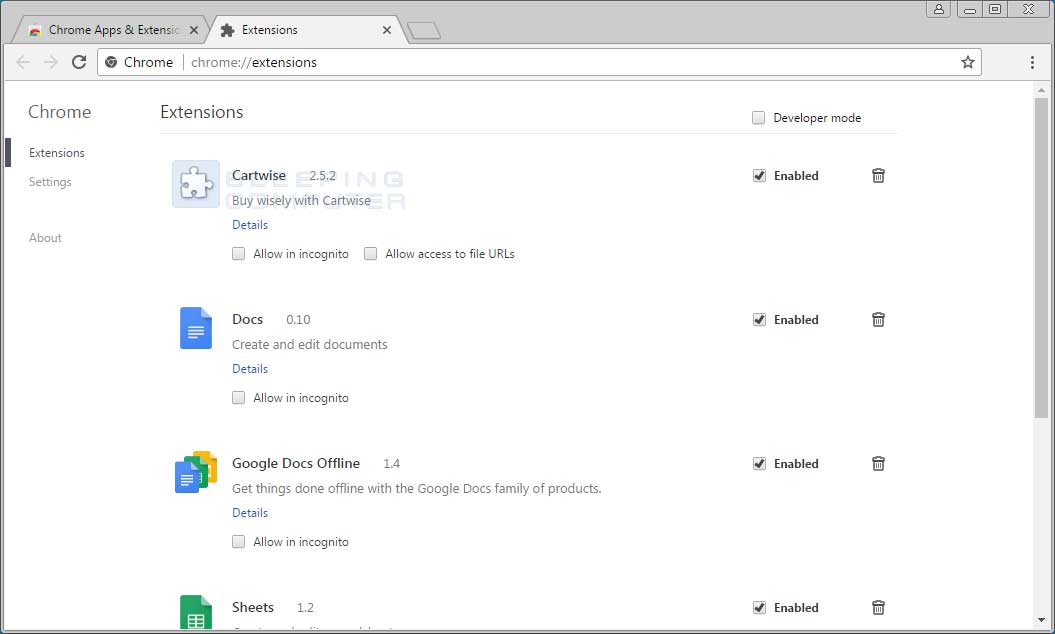Click Cartwise version 2.5.2 text
The width and height of the screenshot is (1055, 634).
[x=322, y=176]
